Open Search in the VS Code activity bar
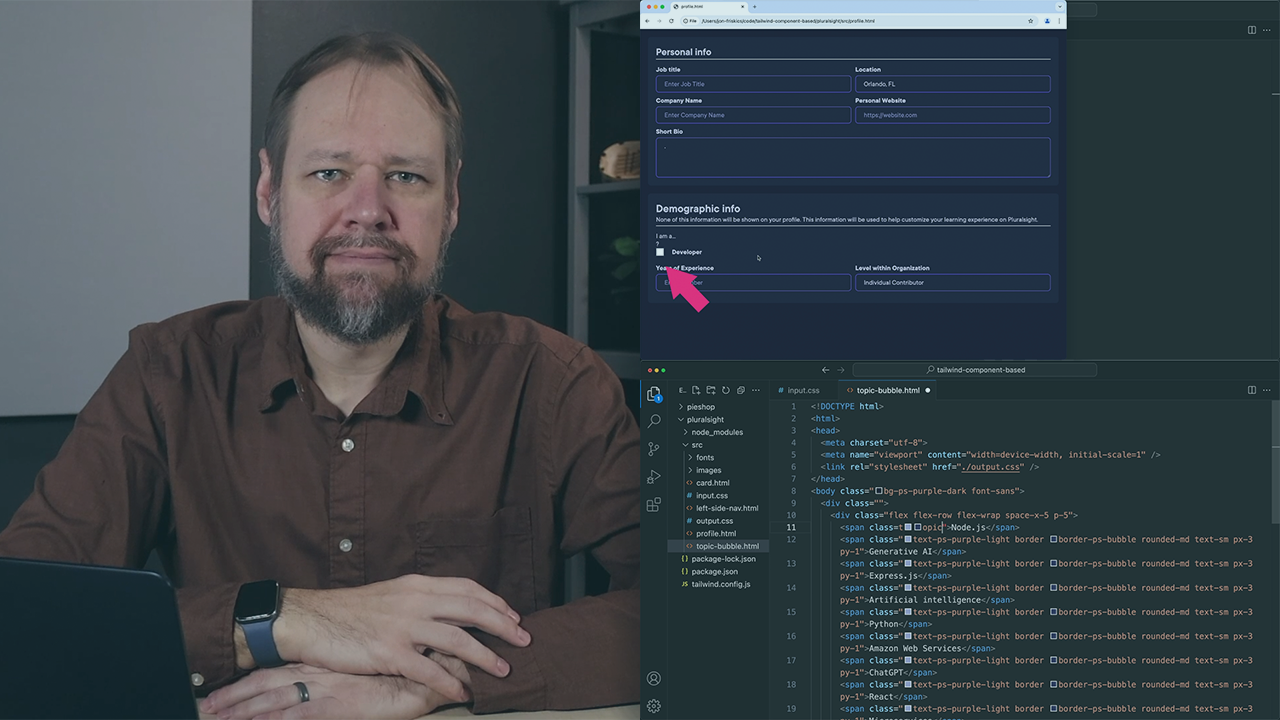The height and width of the screenshot is (720, 1280). tap(653, 421)
